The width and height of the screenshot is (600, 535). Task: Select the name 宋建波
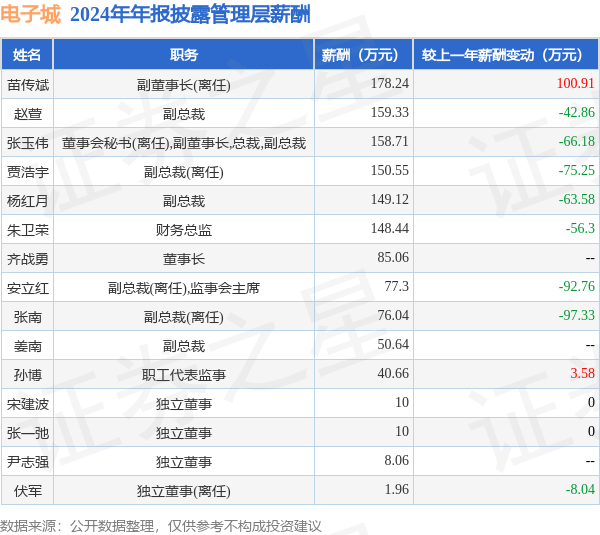click(x=28, y=404)
